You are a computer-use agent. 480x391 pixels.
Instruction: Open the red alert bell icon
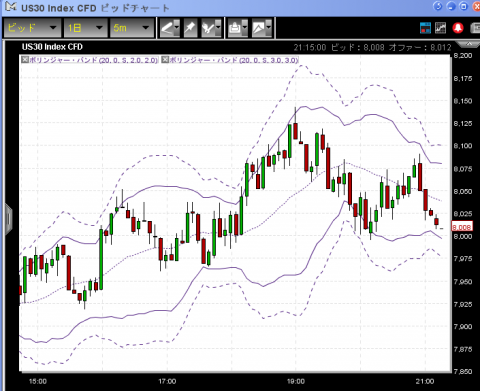[458, 28]
